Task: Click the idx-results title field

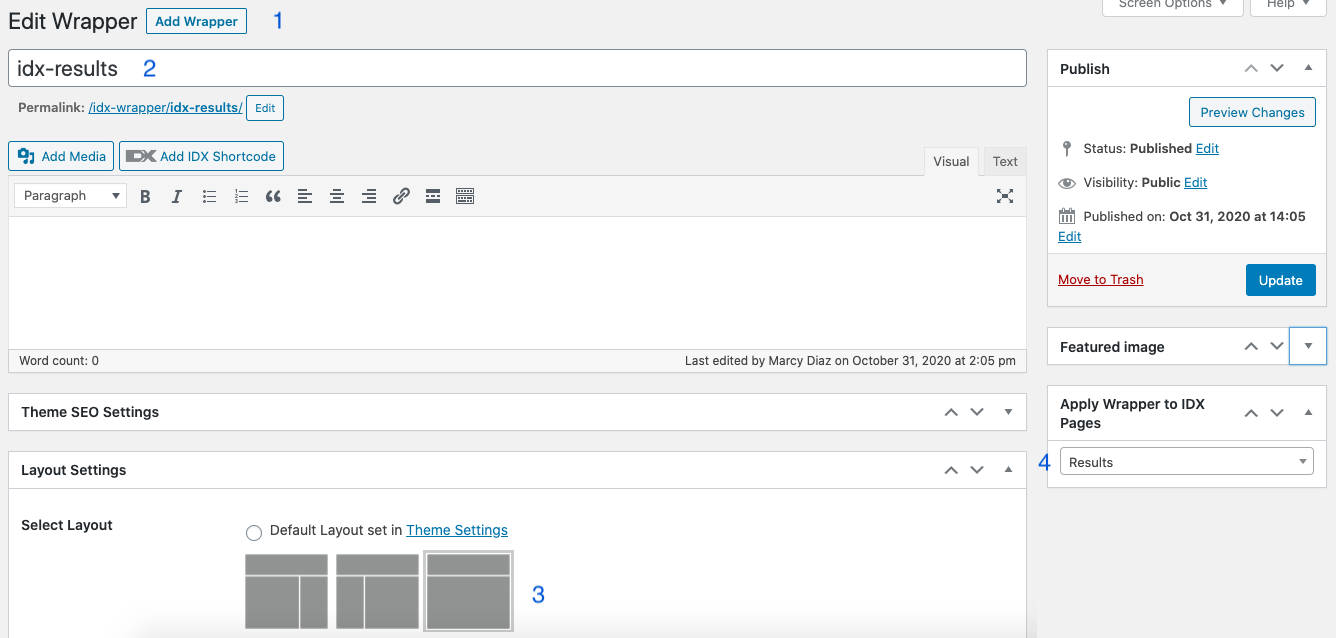Action: click(517, 68)
